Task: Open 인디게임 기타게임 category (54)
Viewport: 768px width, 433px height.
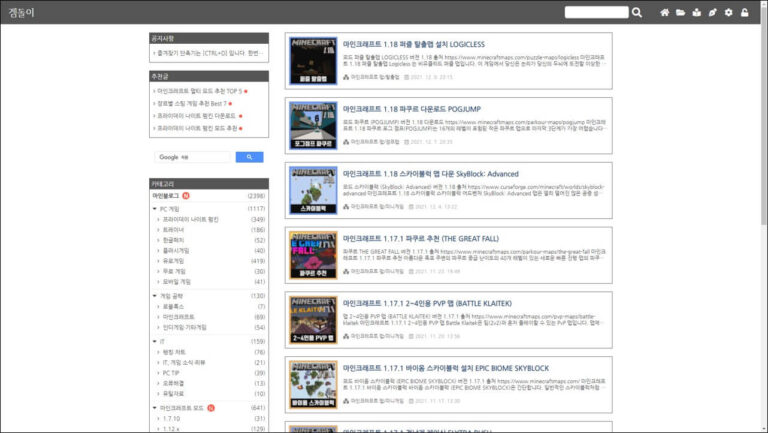Action: tap(185, 327)
